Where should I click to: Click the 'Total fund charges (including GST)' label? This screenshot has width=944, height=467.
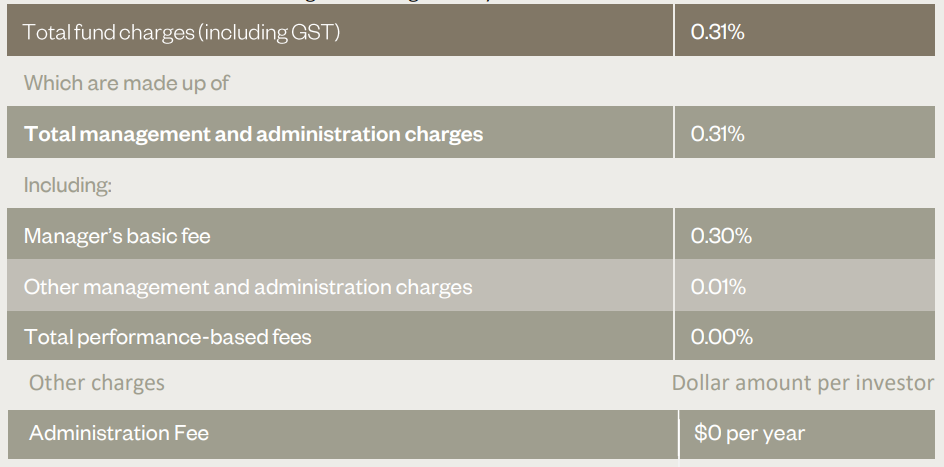point(182,32)
